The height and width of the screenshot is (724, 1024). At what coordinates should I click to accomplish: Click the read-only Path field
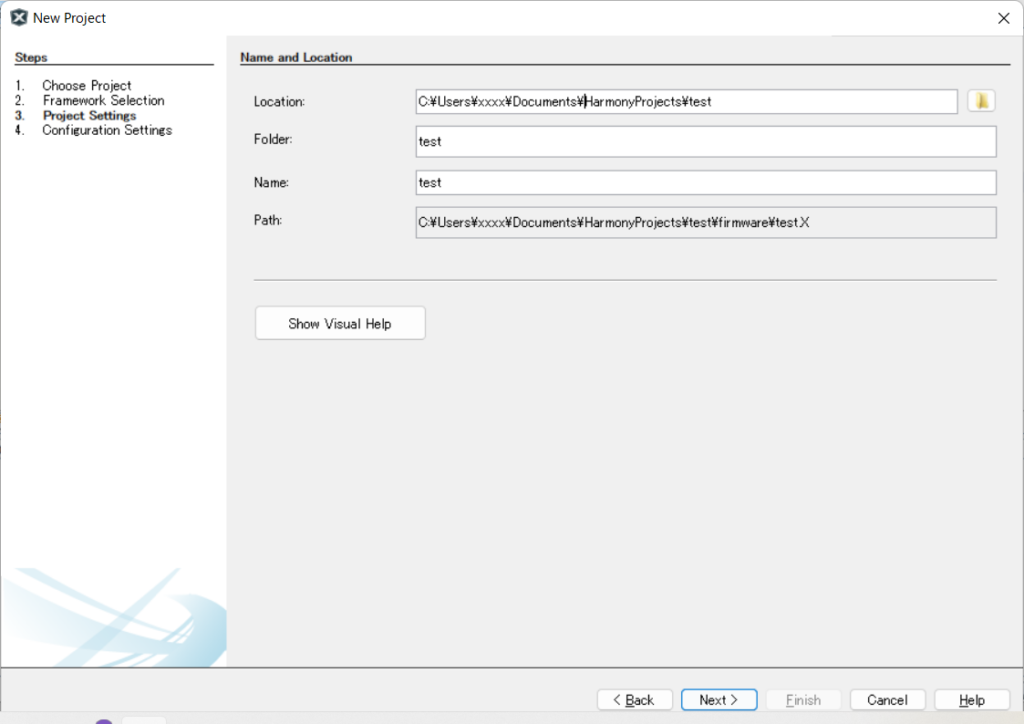(705, 223)
